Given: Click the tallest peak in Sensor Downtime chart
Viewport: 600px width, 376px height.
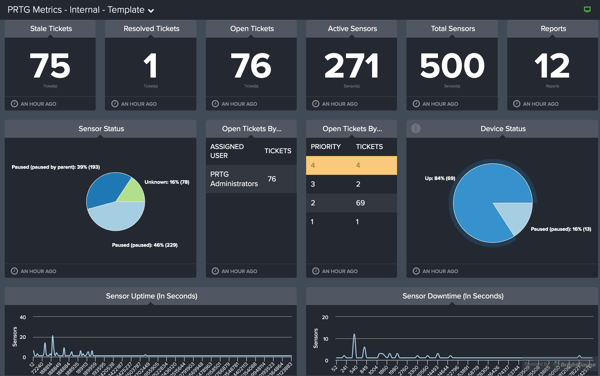Looking at the screenshot, I should pos(354,335).
